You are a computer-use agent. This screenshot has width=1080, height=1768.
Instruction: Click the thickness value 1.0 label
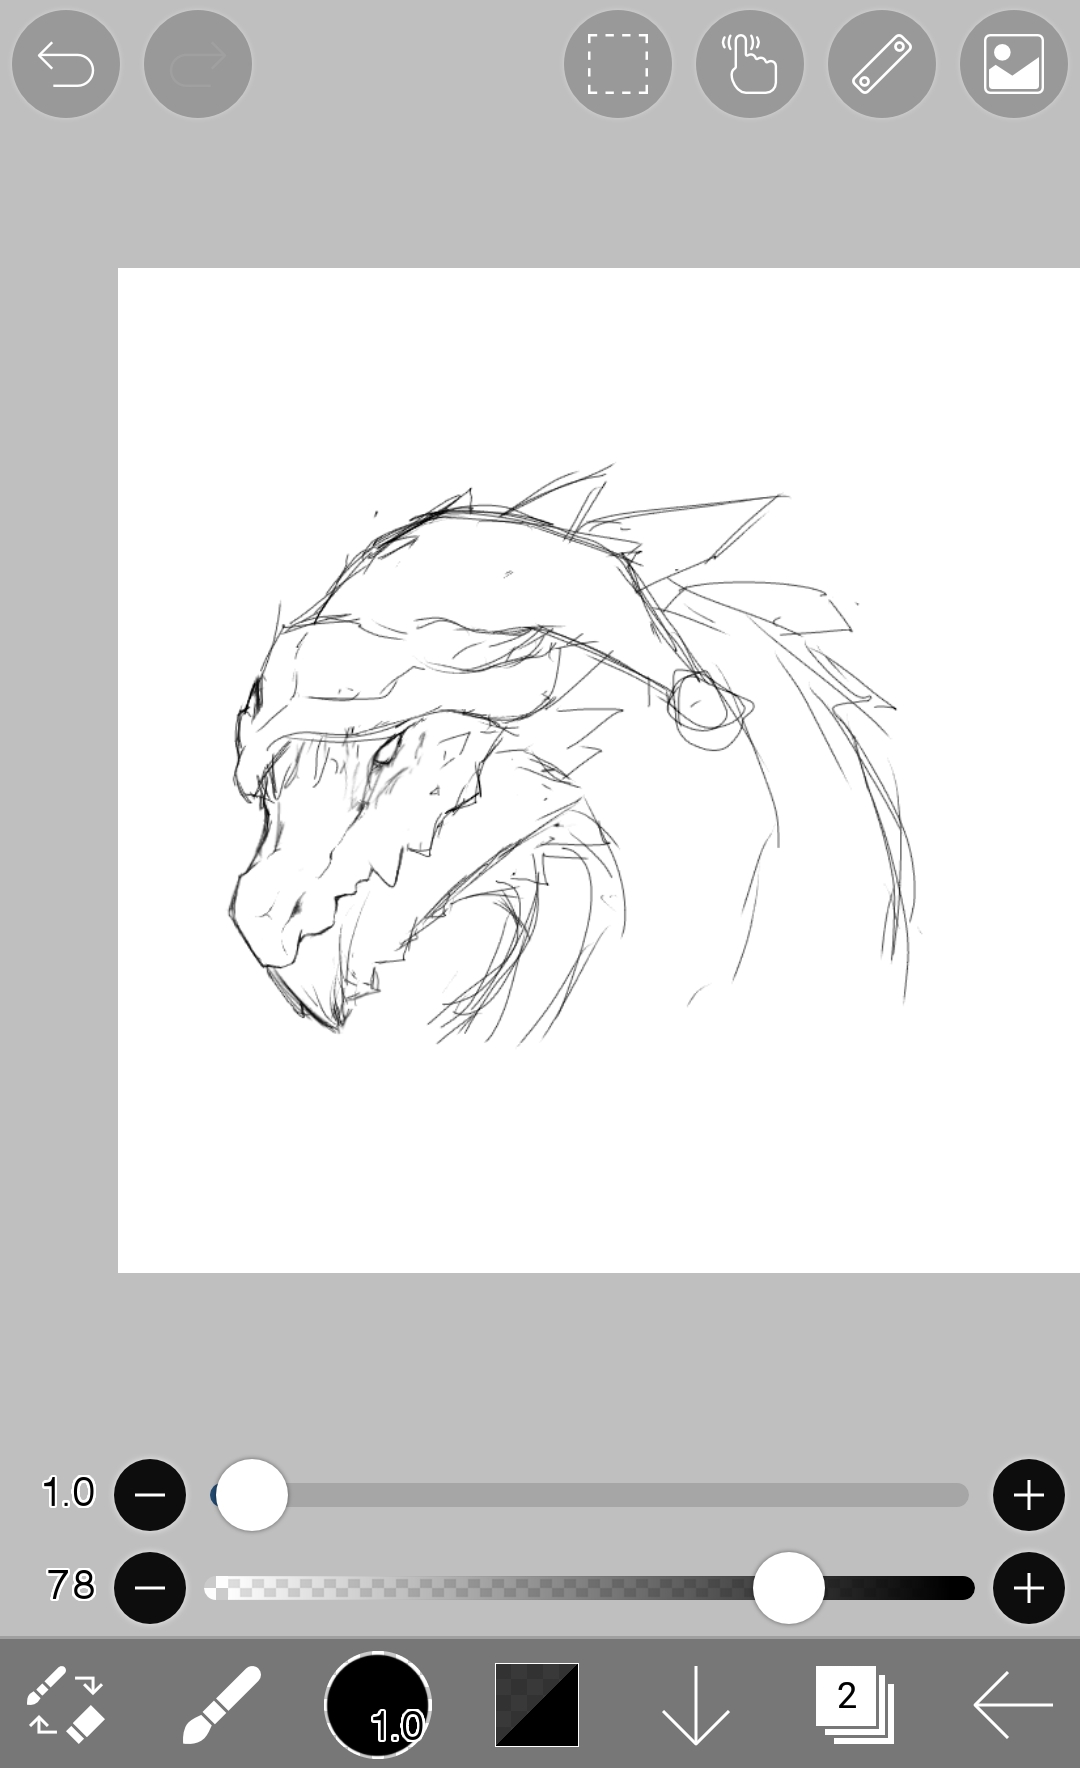[68, 1492]
